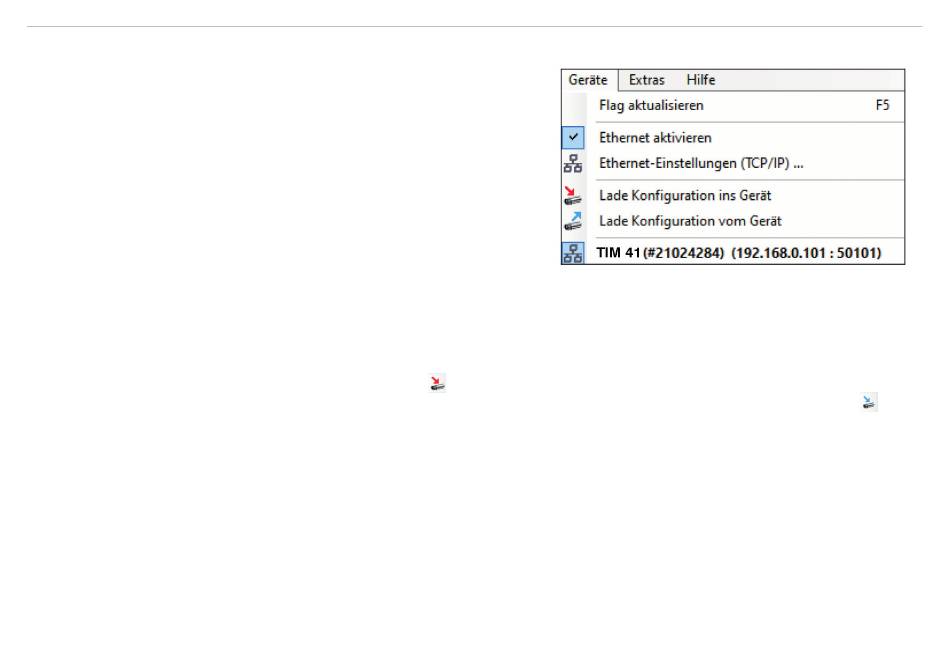Select device TIM 41 (#21024284) entry

(739, 253)
